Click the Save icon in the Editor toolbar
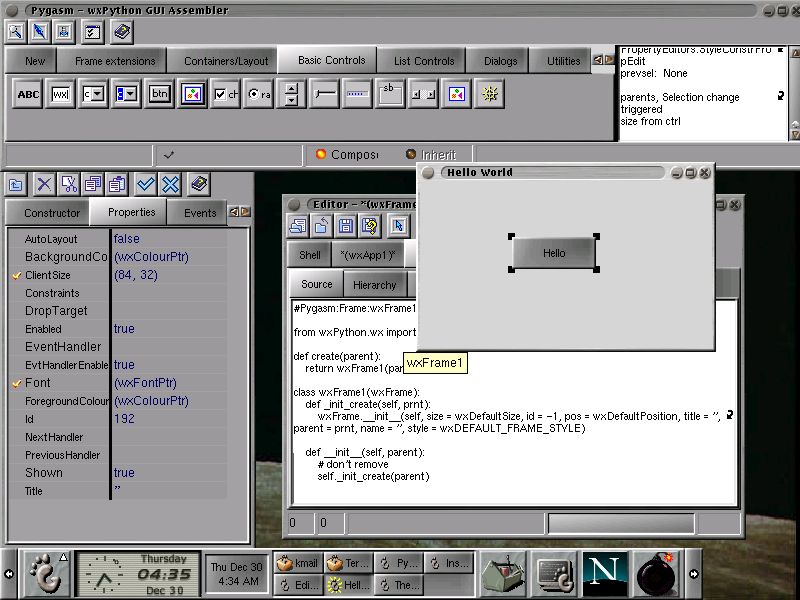The height and width of the screenshot is (600, 800). click(346, 226)
